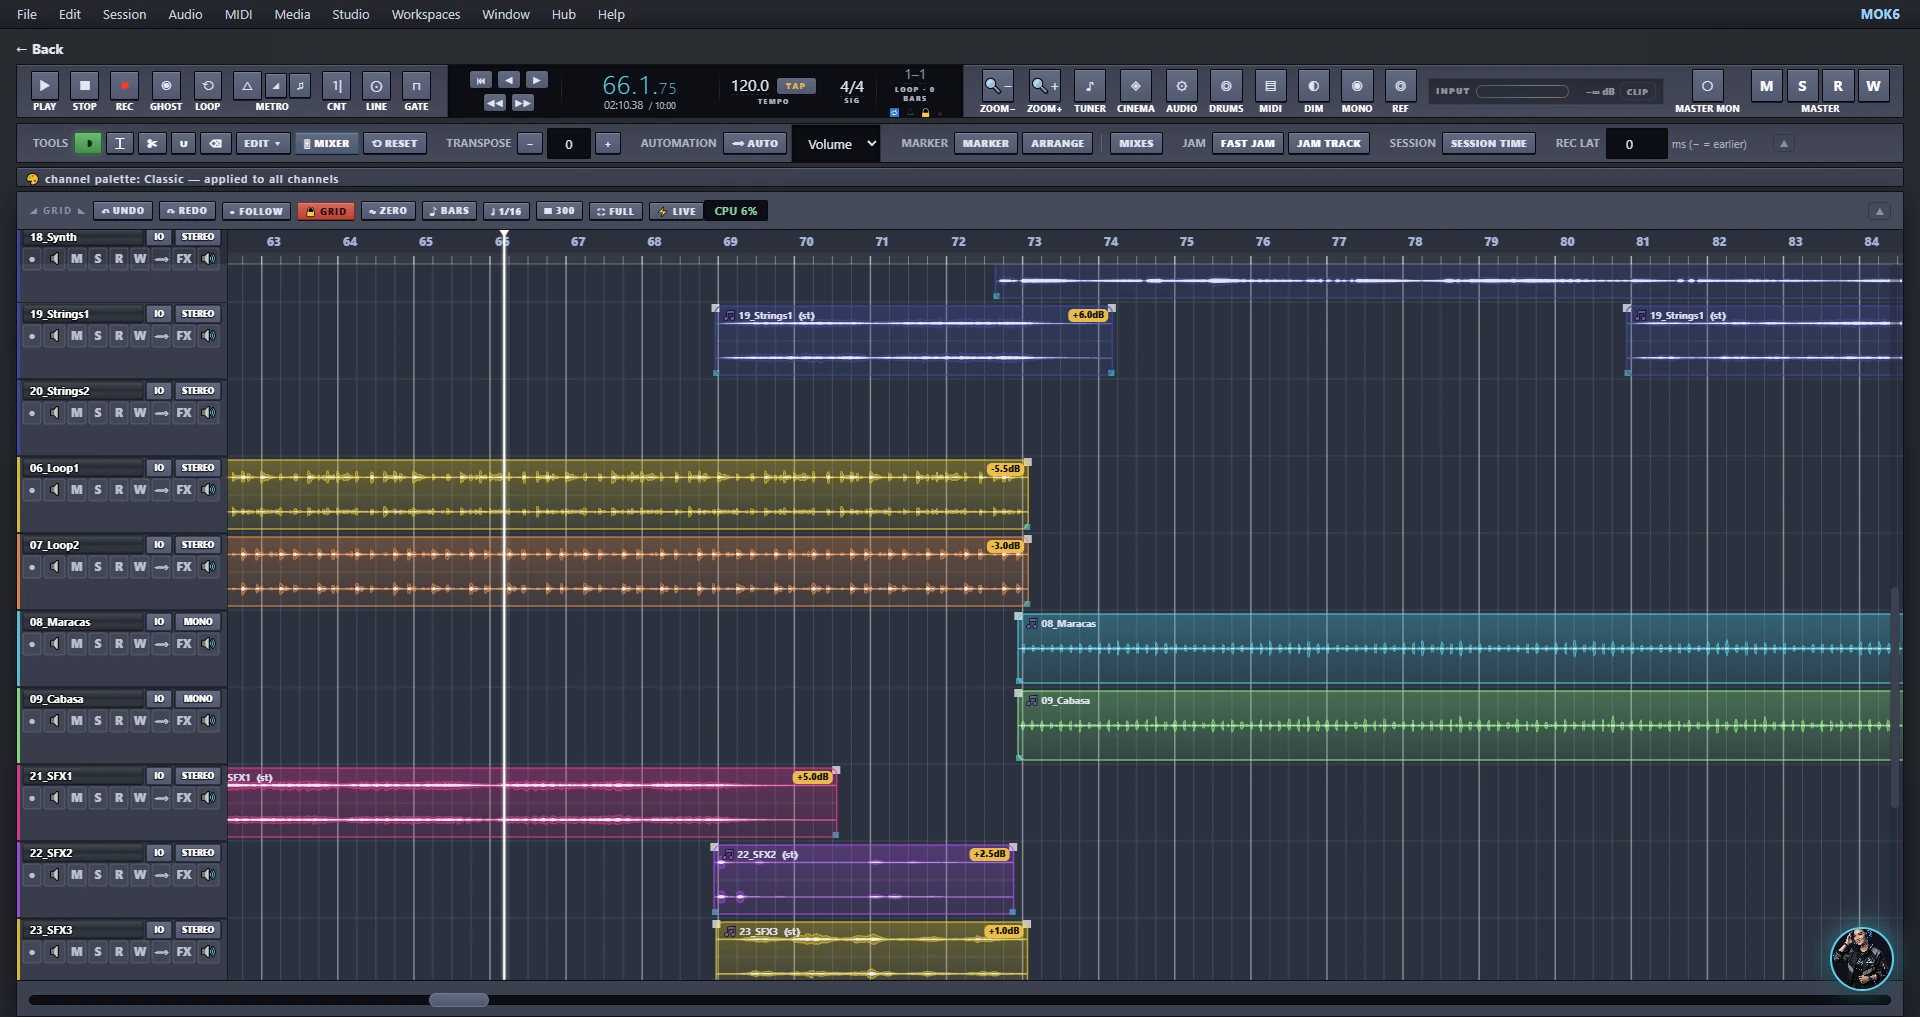Screen dimensions: 1920x1017
Task: Go Back to previous screen
Action: [x=40, y=49]
